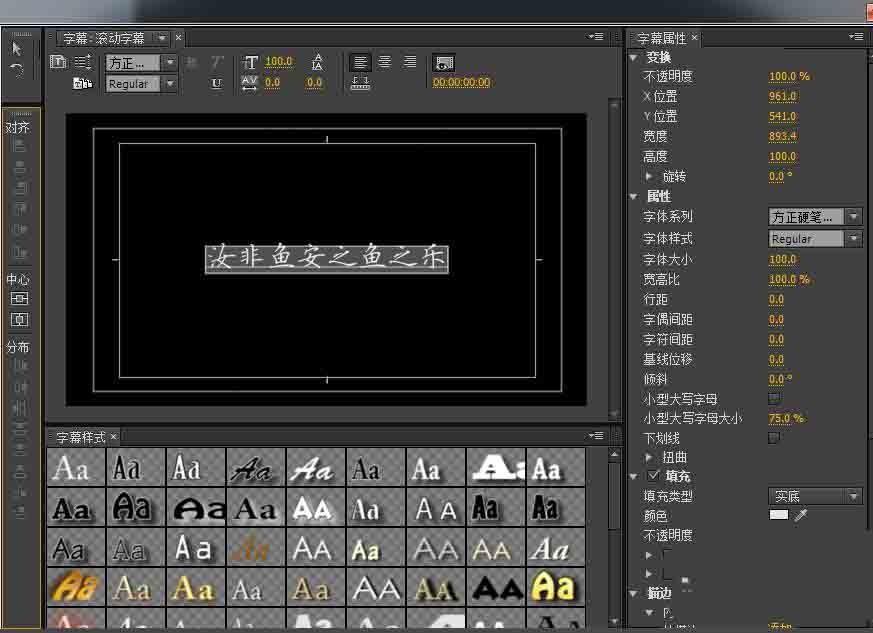Click the left-align text icon
Screen dimensions: 873x633
pos(360,62)
